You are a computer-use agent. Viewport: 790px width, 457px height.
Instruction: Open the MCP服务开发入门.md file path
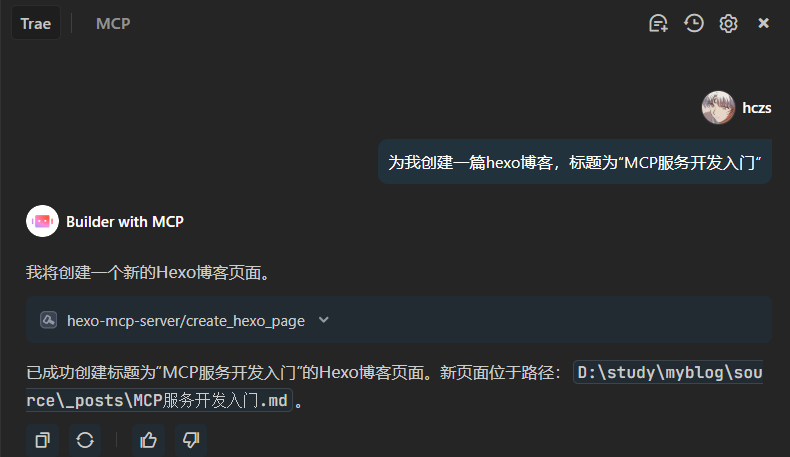coord(394,386)
